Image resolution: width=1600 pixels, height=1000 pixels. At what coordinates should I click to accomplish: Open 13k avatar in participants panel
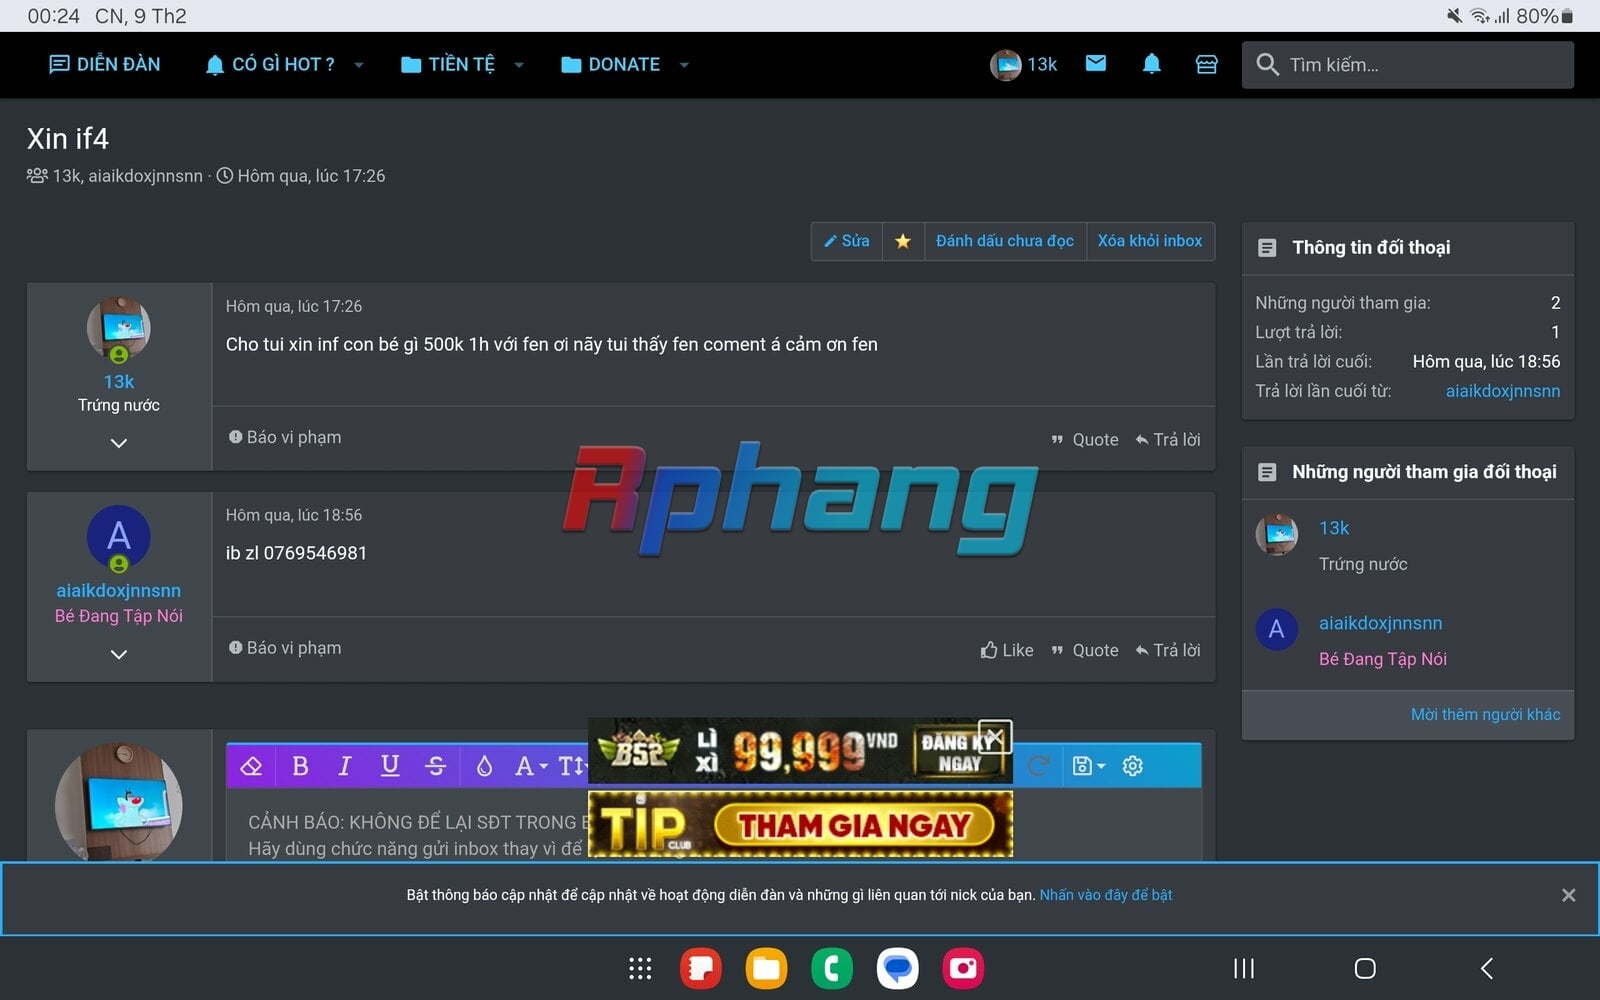click(1277, 534)
